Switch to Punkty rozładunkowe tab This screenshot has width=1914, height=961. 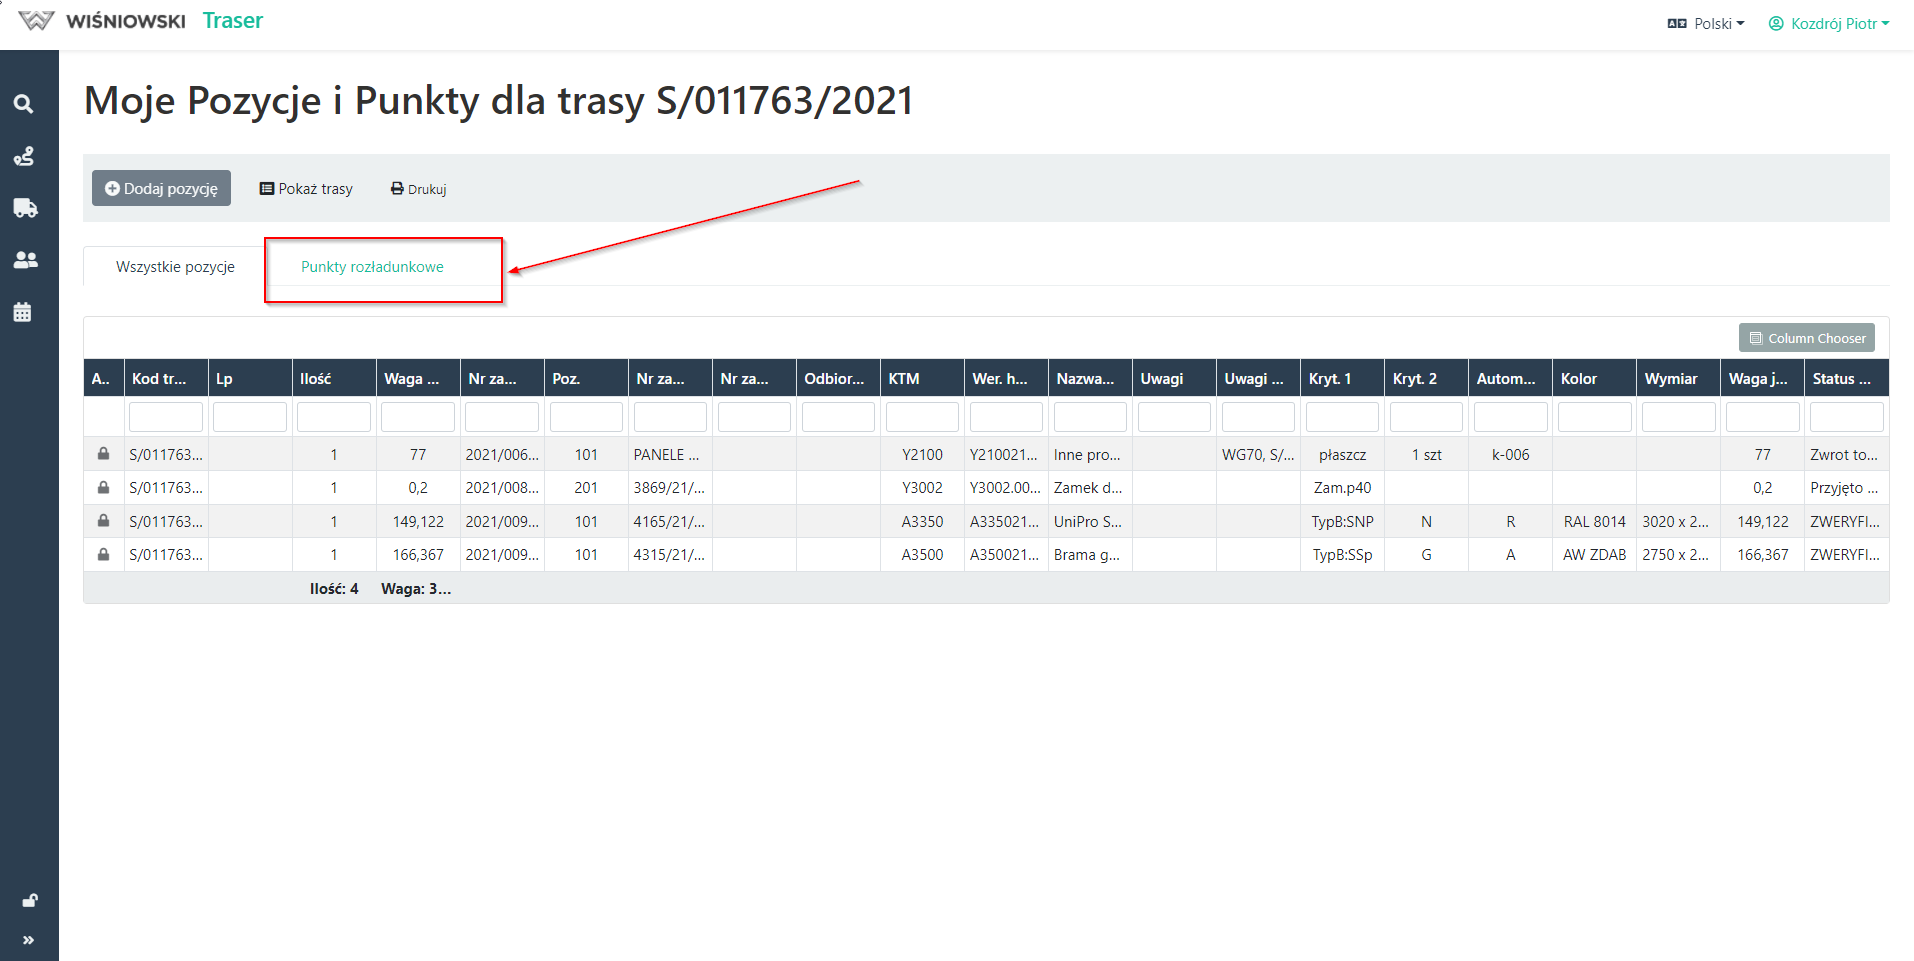tap(372, 267)
